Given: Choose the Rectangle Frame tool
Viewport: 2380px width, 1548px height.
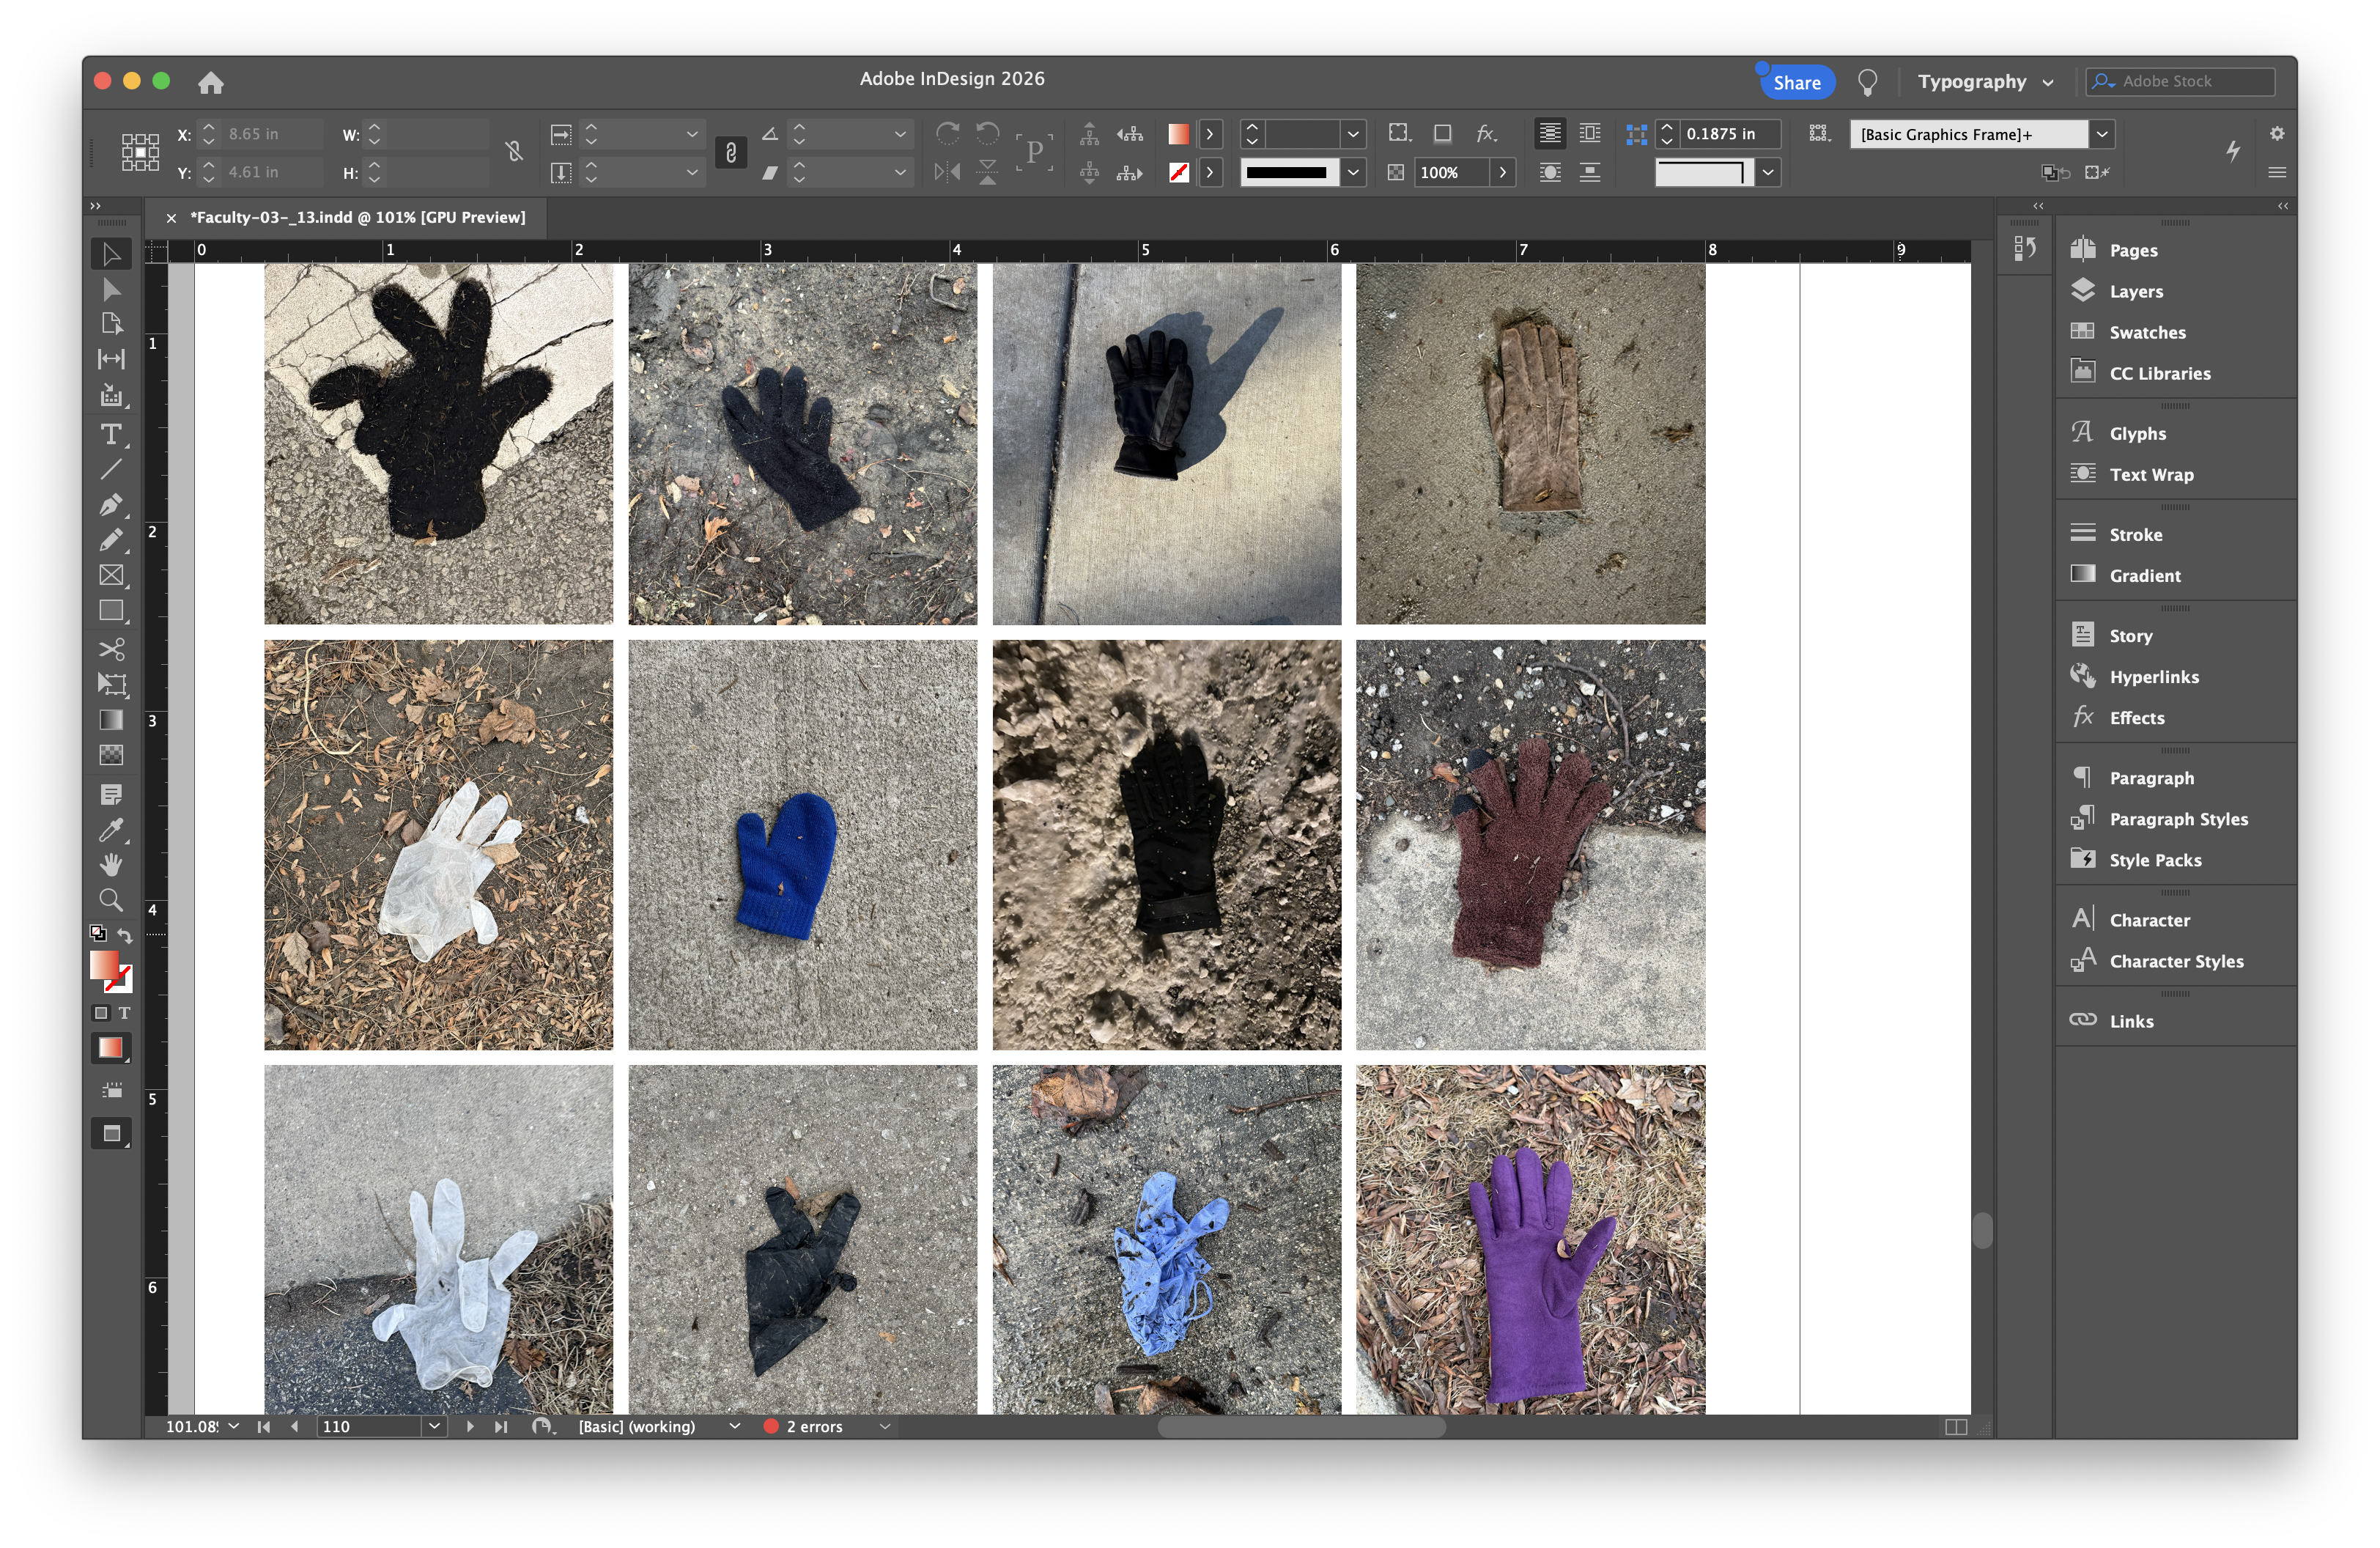Looking at the screenshot, I should (111, 575).
